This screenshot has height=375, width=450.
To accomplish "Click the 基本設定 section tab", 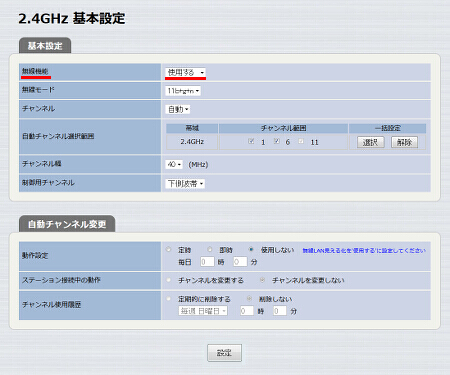I will click(x=45, y=46).
